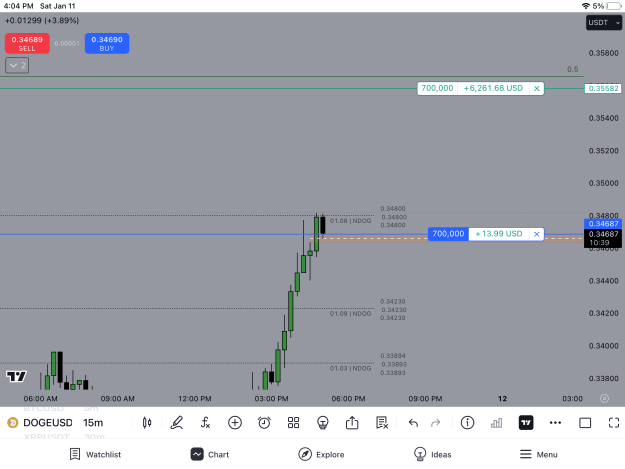Tap the 01.03 | NDOG level label
Image resolution: width=625 pixels, height=469 pixels.
350,368
